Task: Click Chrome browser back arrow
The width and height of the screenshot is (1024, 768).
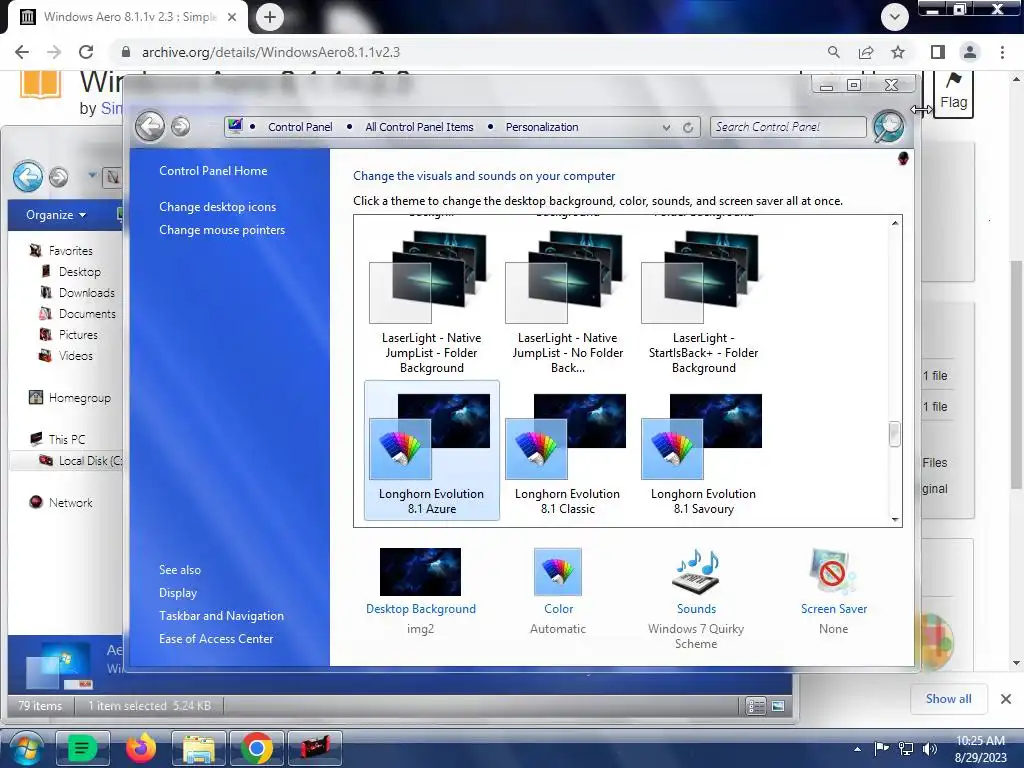Action: tap(22, 52)
